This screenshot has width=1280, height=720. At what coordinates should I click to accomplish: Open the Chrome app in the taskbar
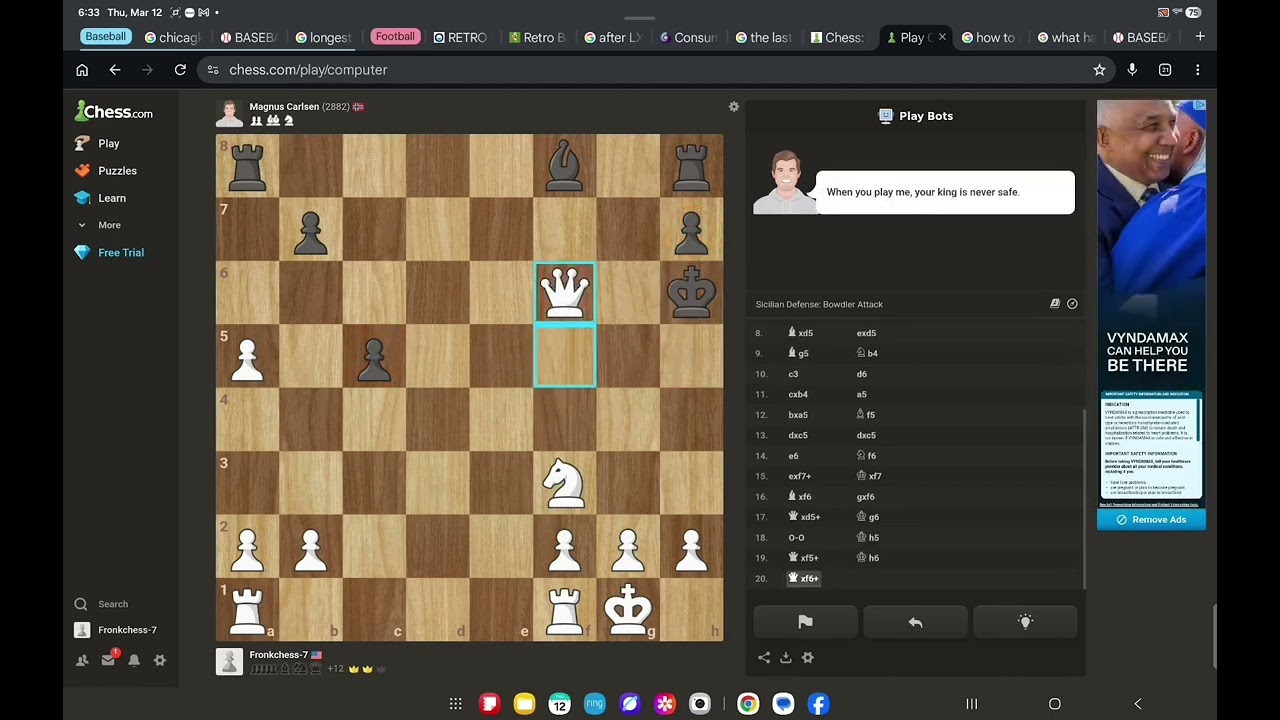748,704
